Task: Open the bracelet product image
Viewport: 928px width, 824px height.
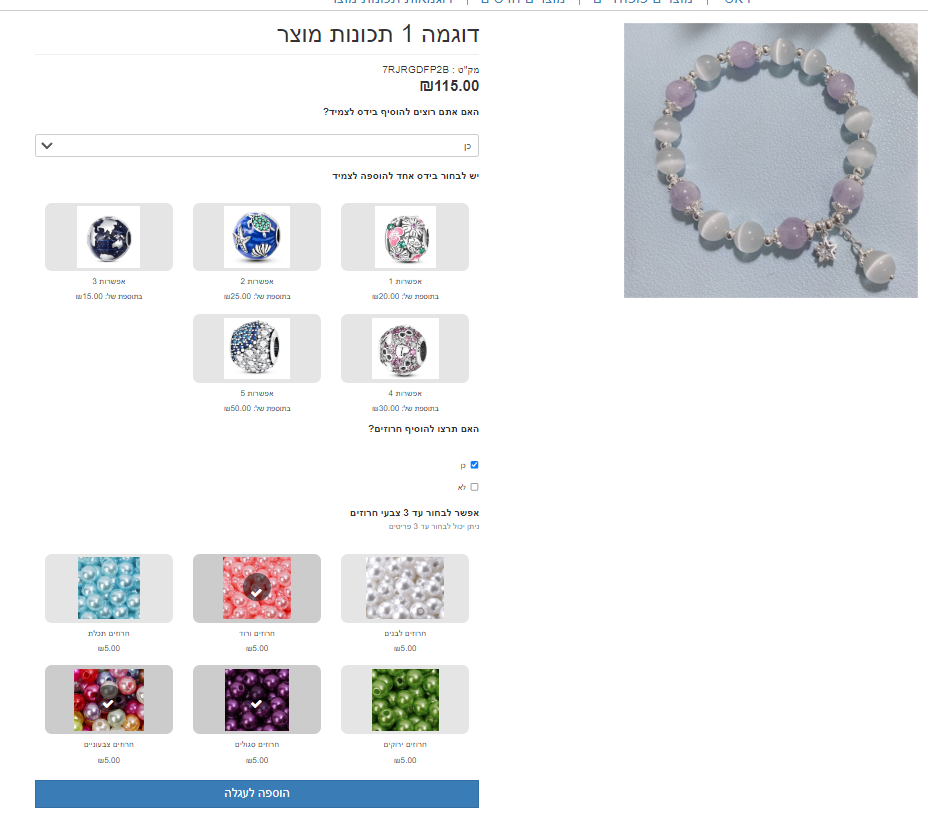Action: (x=771, y=160)
